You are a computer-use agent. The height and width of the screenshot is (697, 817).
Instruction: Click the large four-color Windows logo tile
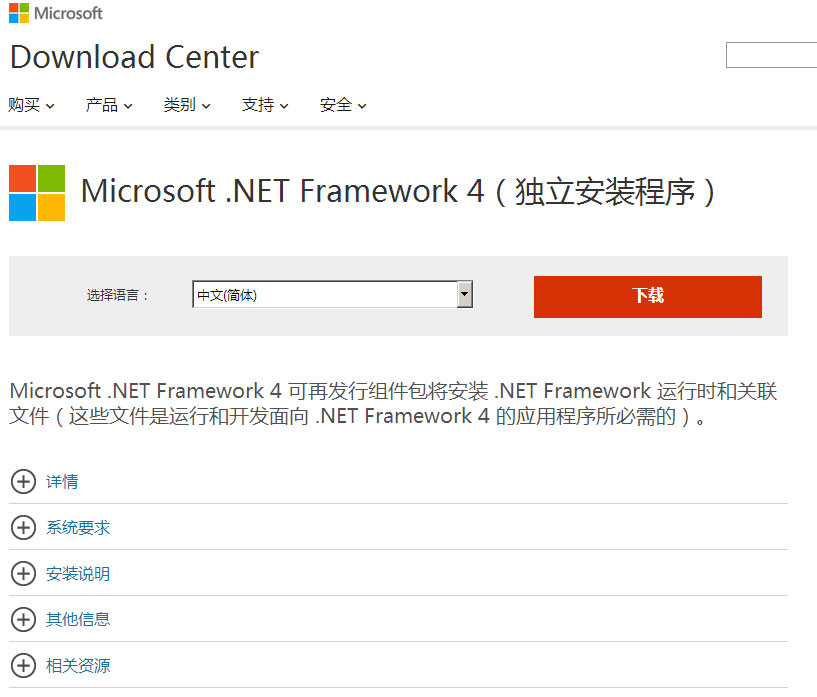tap(37, 193)
